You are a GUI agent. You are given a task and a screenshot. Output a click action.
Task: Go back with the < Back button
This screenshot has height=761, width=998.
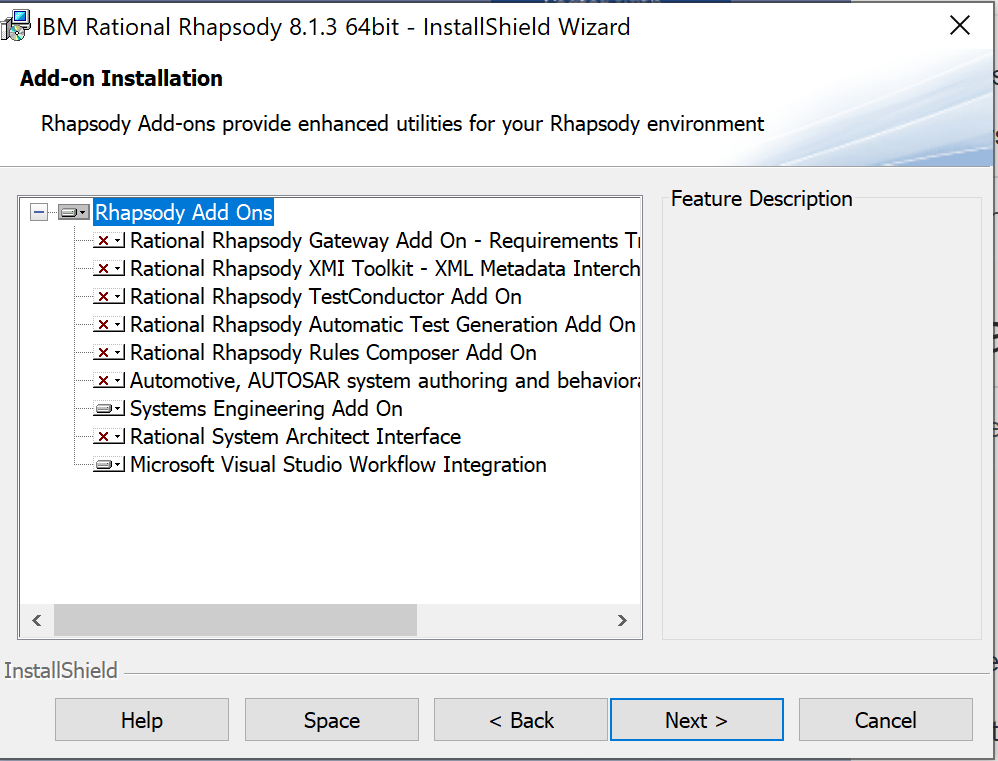(521, 720)
